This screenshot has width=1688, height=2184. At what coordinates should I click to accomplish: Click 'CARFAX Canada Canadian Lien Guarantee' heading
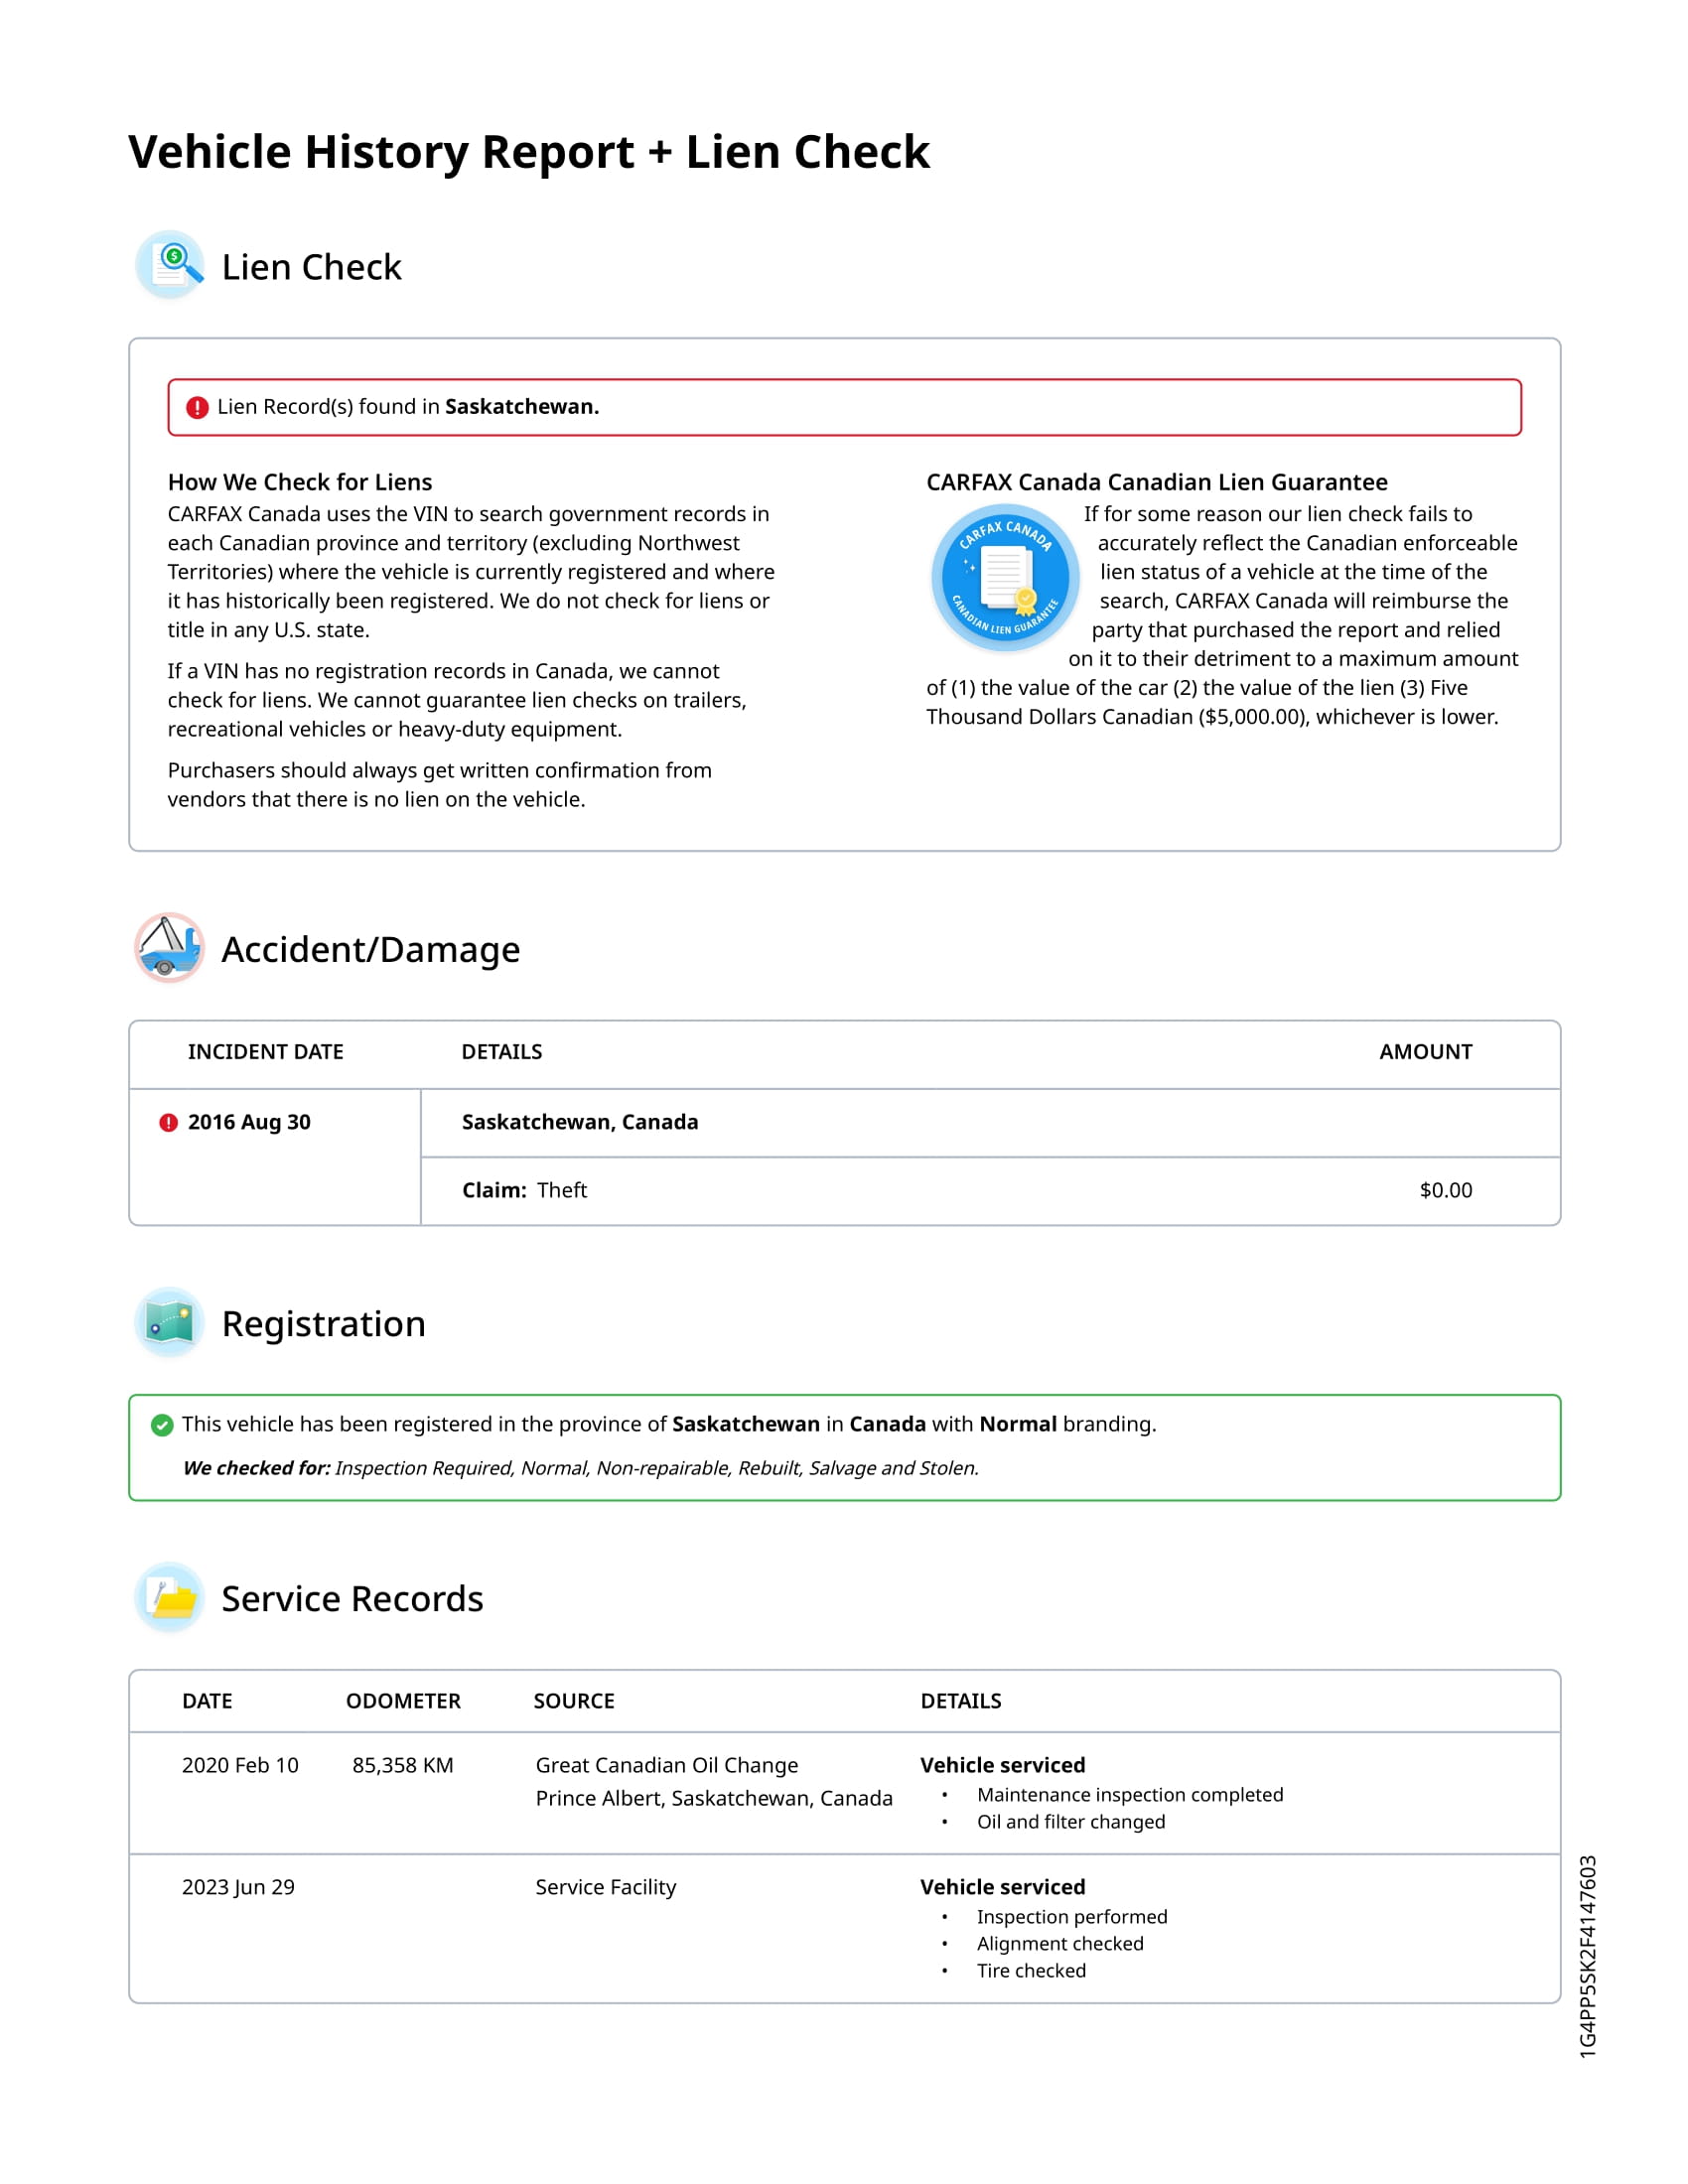coord(1156,482)
